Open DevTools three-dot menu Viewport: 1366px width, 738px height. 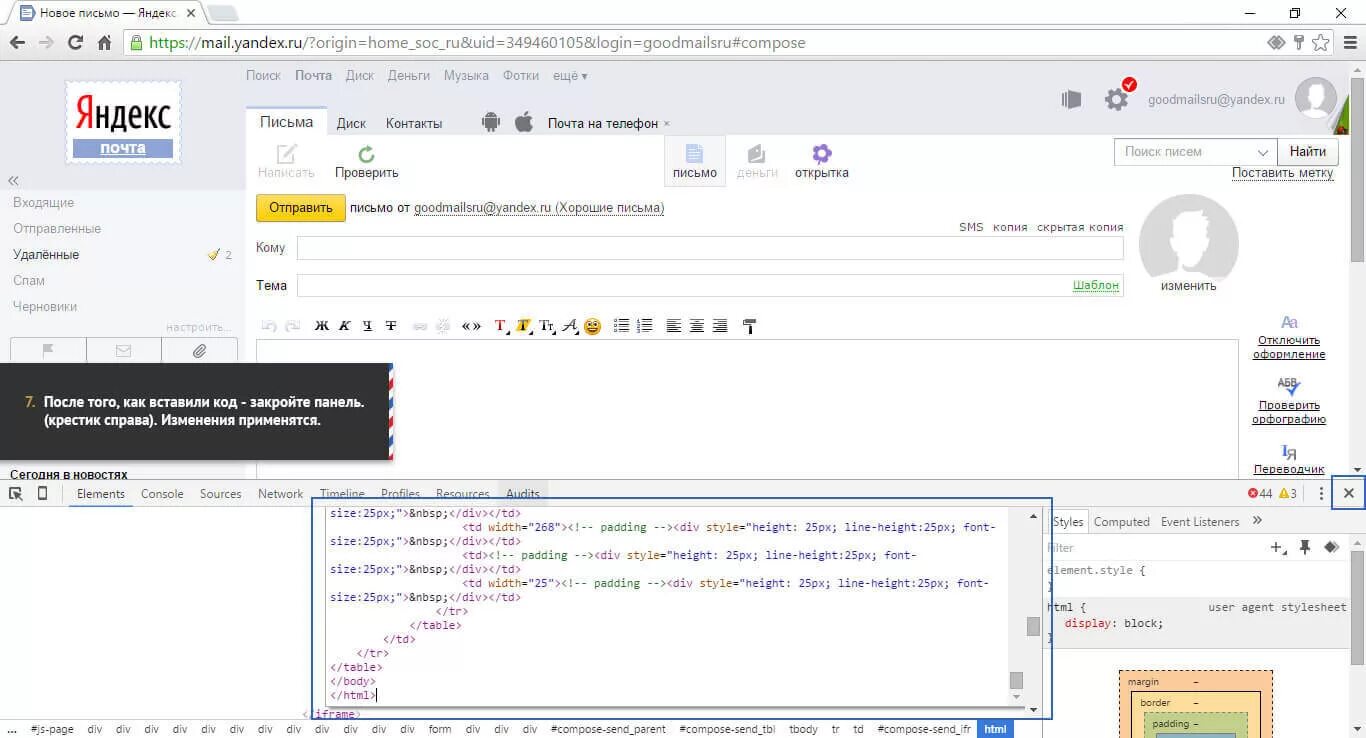click(x=1321, y=494)
